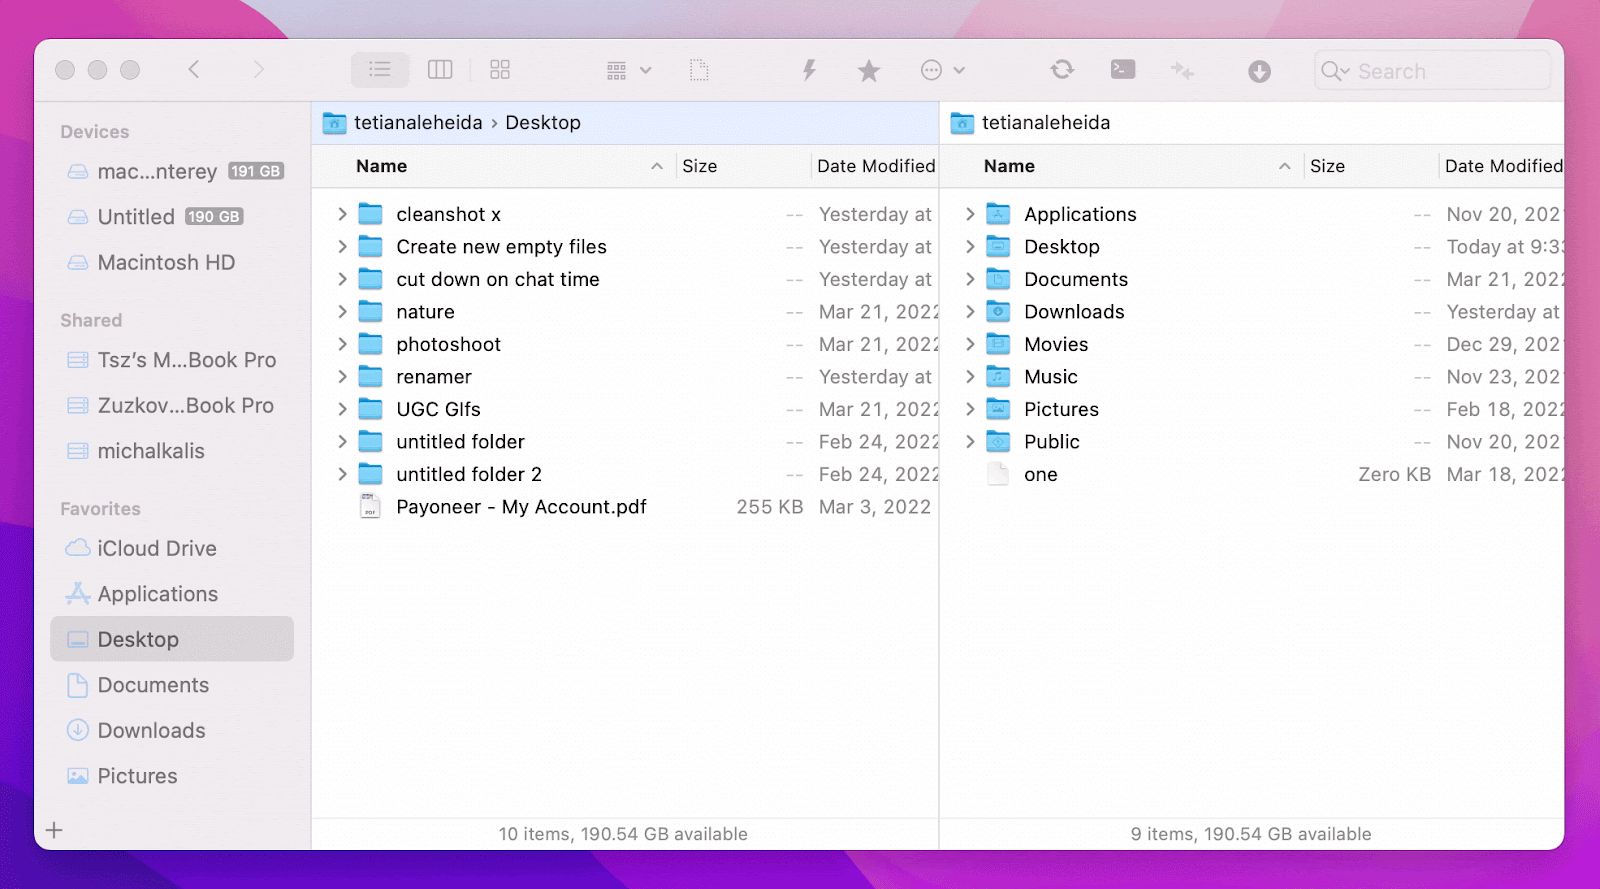The width and height of the screenshot is (1600, 889).
Task: Select untitled folder 2 folder icon
Action: pyautogui.click(x=371, y=474)
